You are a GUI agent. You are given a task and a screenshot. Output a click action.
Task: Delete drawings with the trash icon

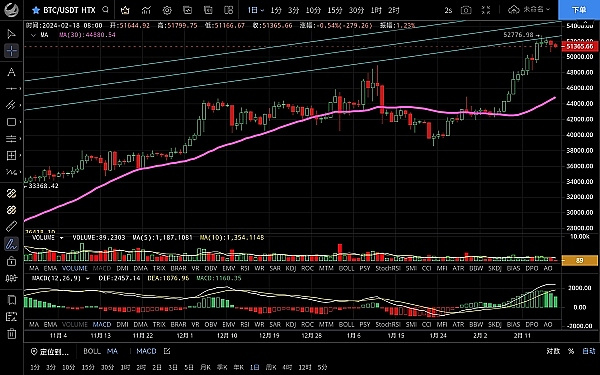point(11,334)
